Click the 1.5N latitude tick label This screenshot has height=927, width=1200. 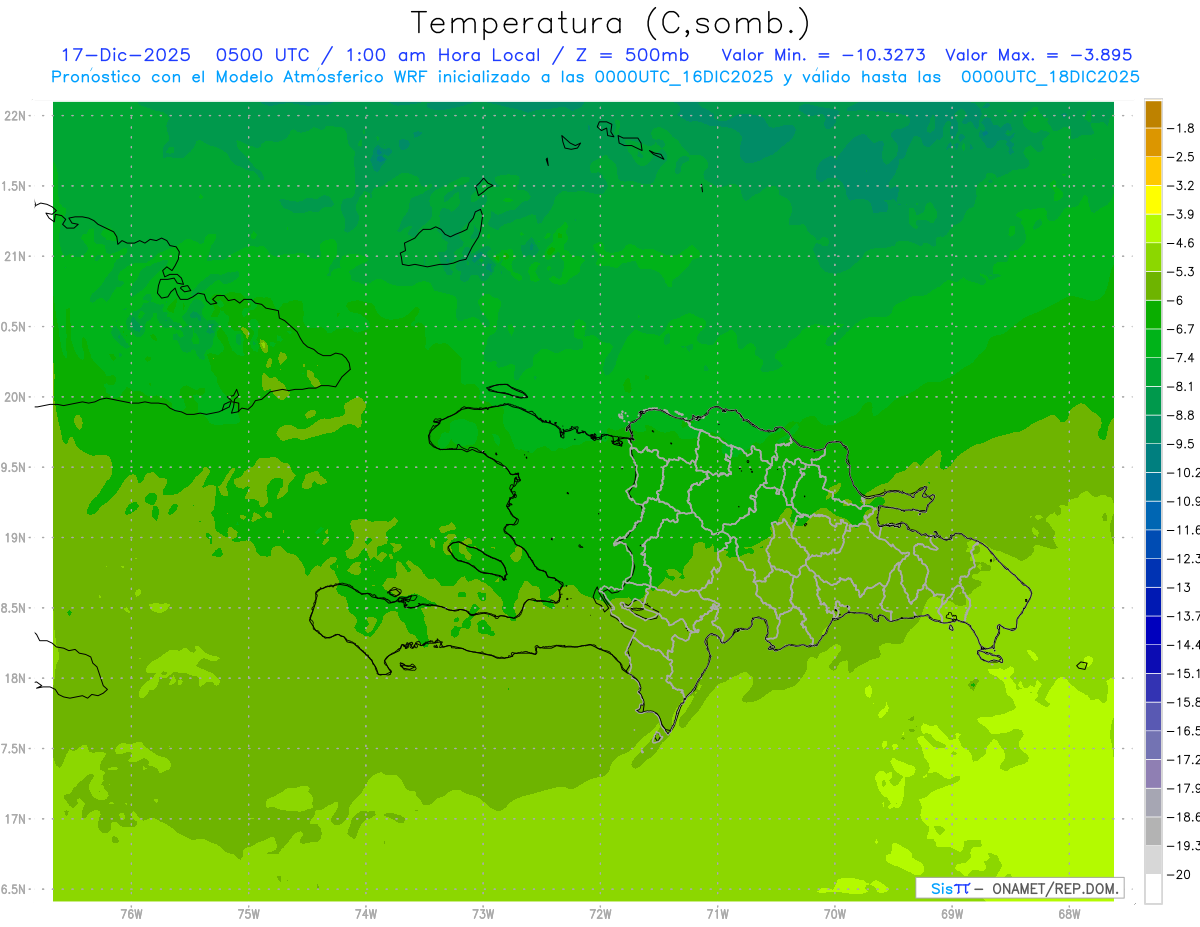(x=13, y=186)
